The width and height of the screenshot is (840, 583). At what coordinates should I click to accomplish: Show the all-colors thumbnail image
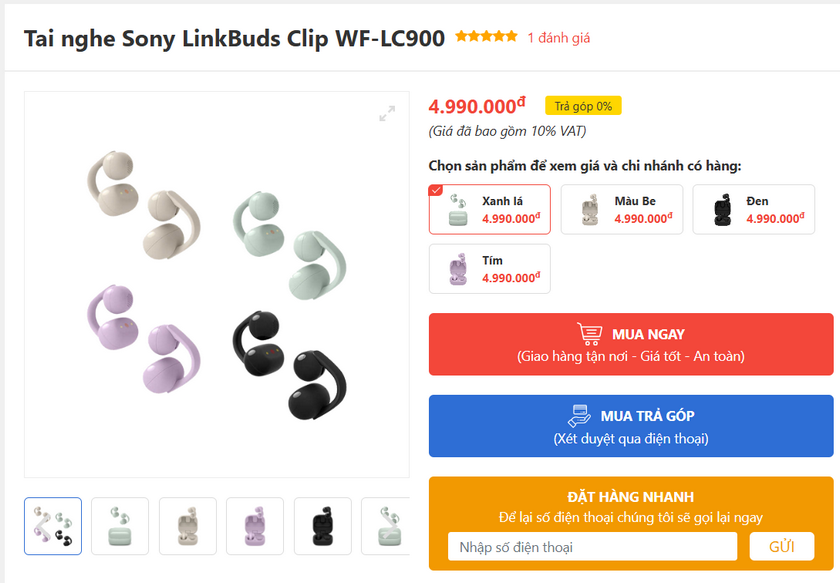(53, 526)
